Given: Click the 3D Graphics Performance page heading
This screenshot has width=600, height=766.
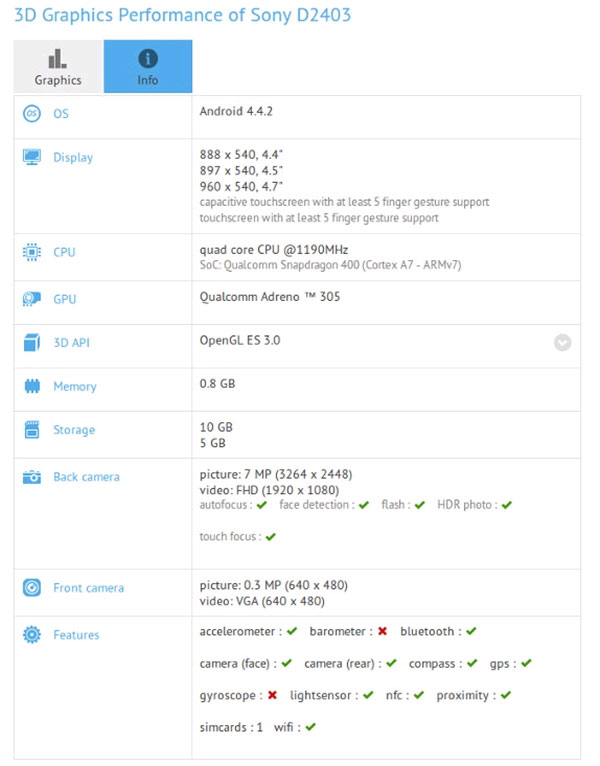Looking at the screenshot, I should tap(182, 16).
